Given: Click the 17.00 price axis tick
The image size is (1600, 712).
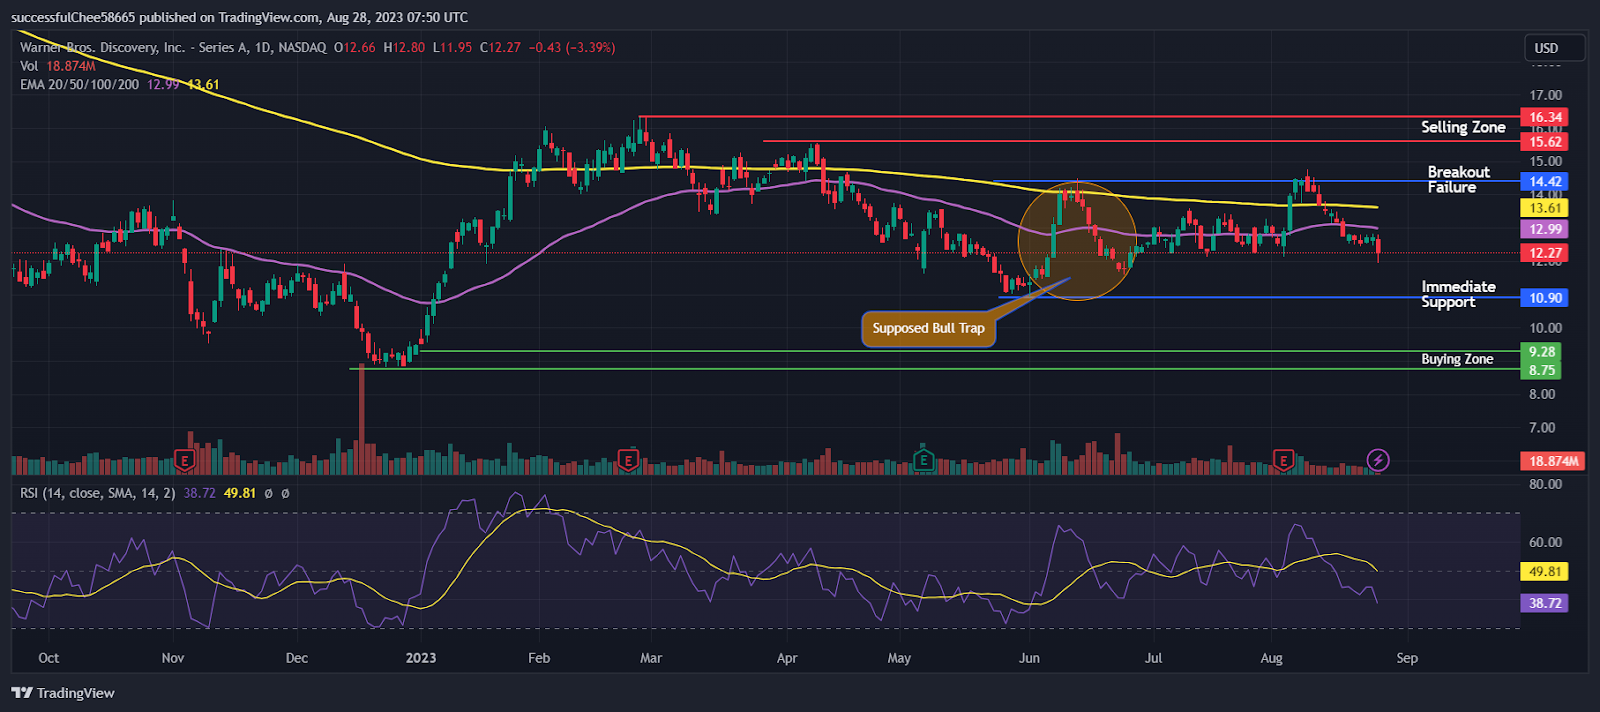Looking at the screenshot, I should pyautogui.click(x=1545, y=96).
